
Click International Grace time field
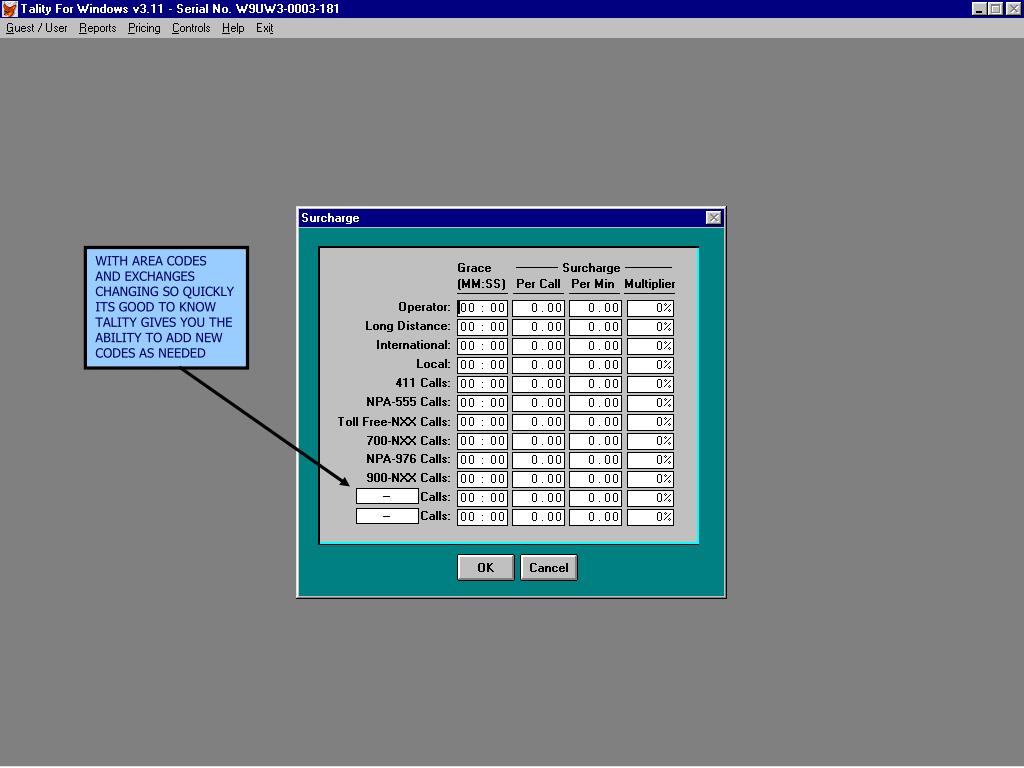coord(483,345)
